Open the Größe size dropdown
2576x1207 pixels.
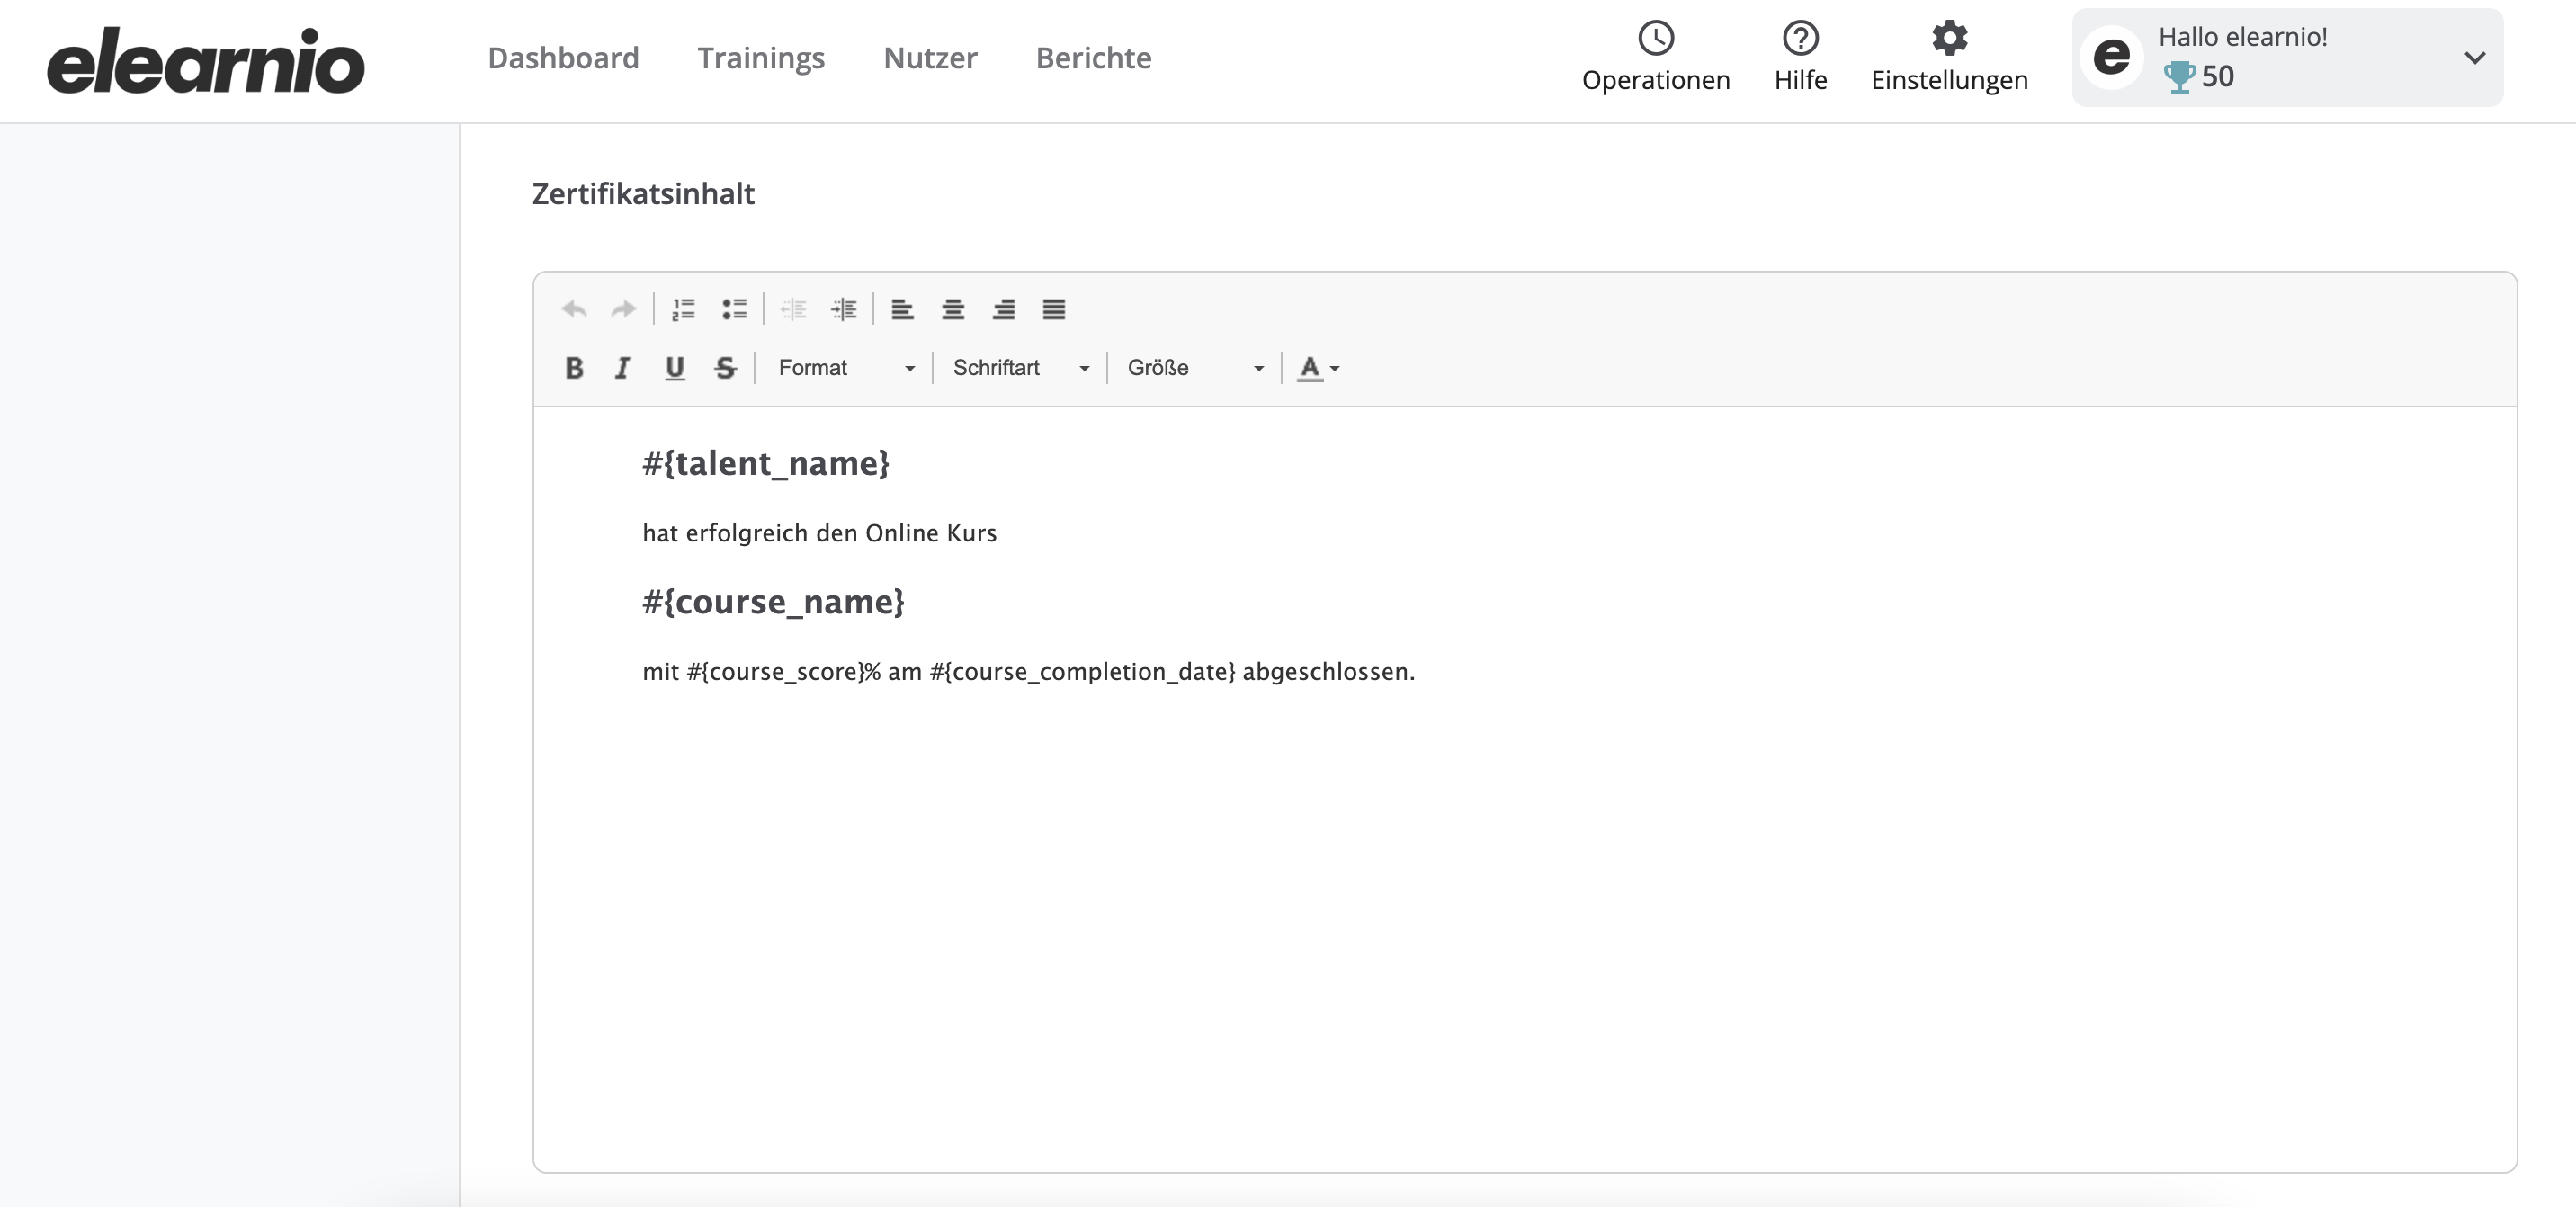point(1195,368)
